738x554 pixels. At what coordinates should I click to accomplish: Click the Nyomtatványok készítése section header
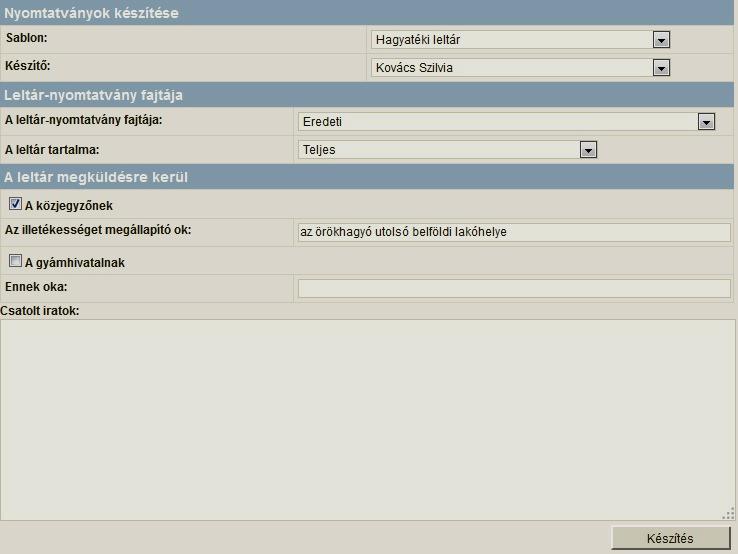[x=367, y=13]
